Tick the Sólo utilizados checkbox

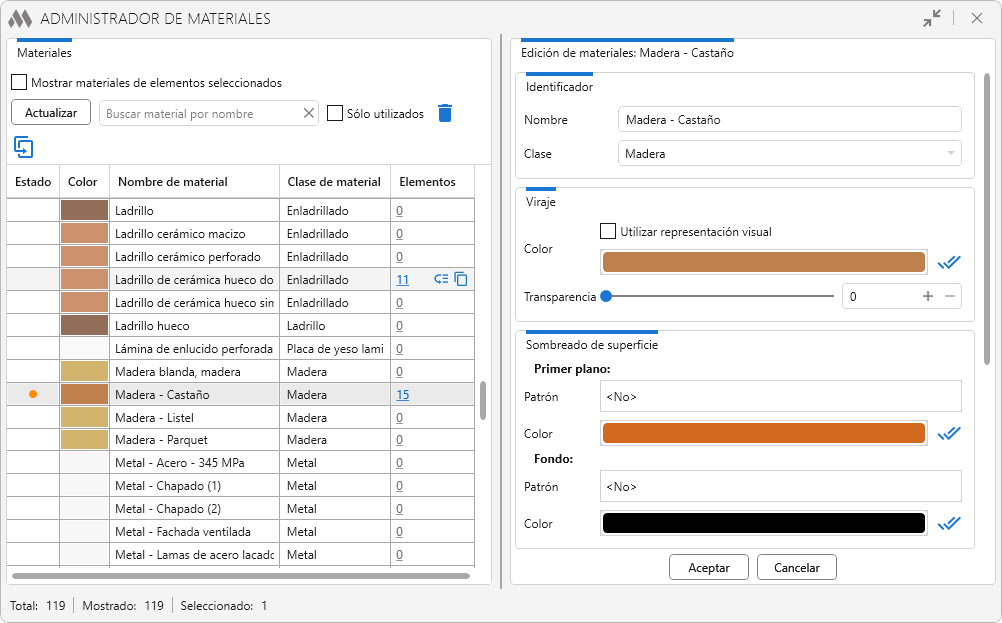pos(335,113)
